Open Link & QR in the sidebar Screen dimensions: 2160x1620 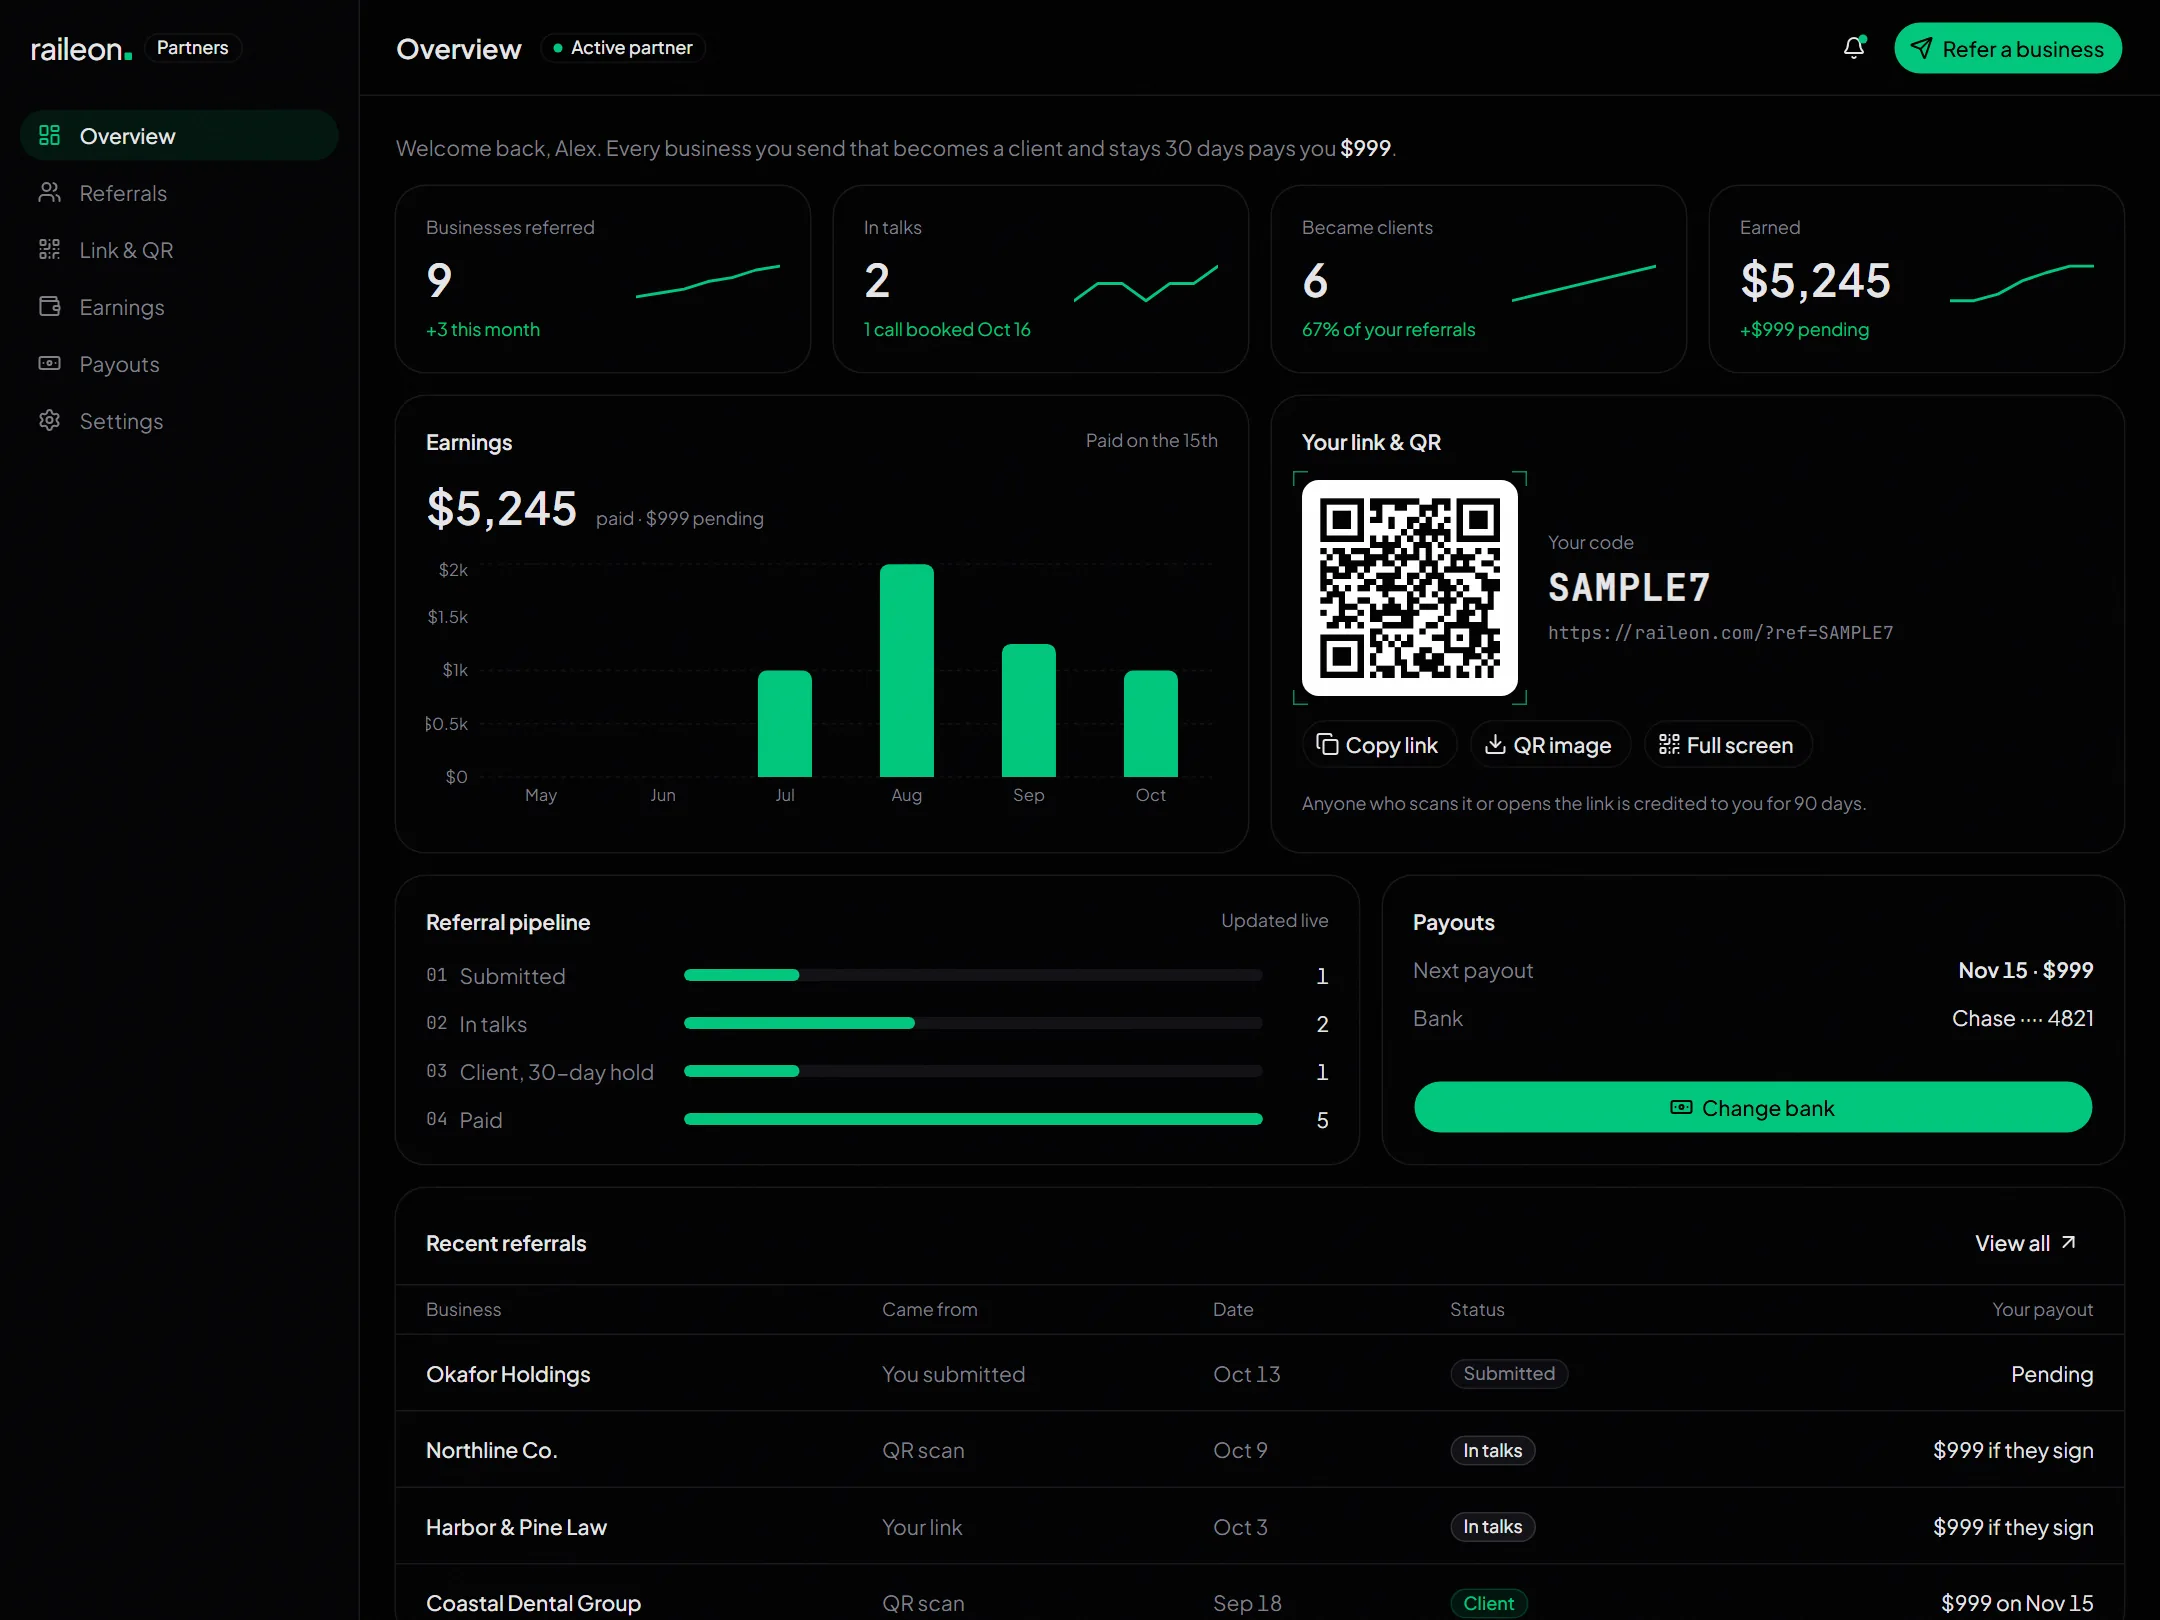coord(179,249)
